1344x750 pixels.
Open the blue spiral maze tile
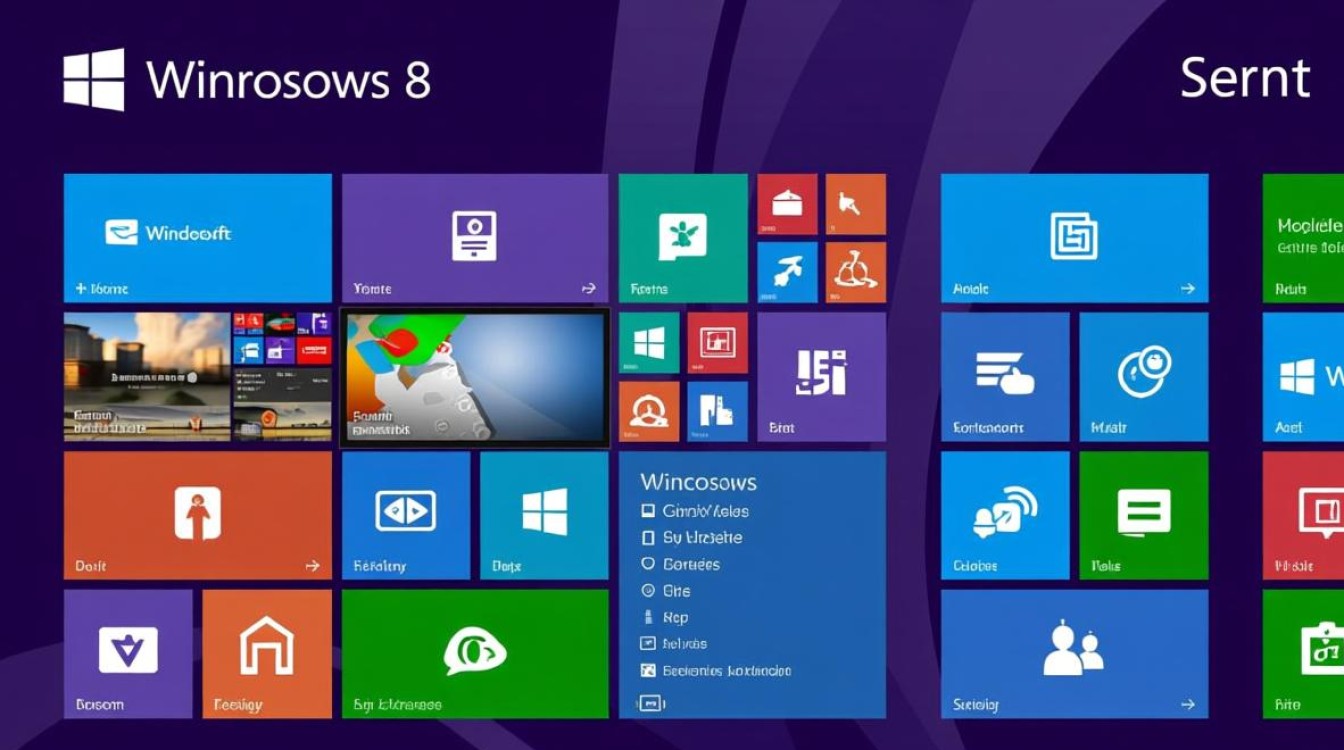click(1074, 237)
